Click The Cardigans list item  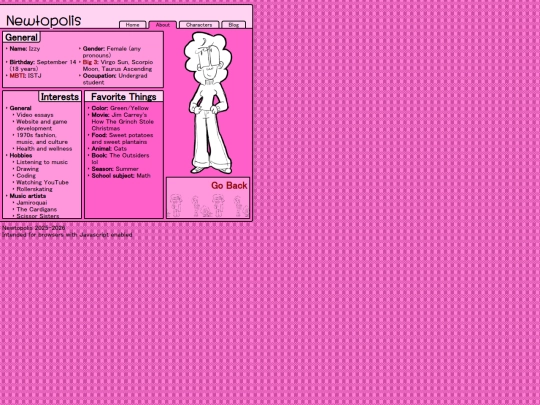click(x=37, y=209)
